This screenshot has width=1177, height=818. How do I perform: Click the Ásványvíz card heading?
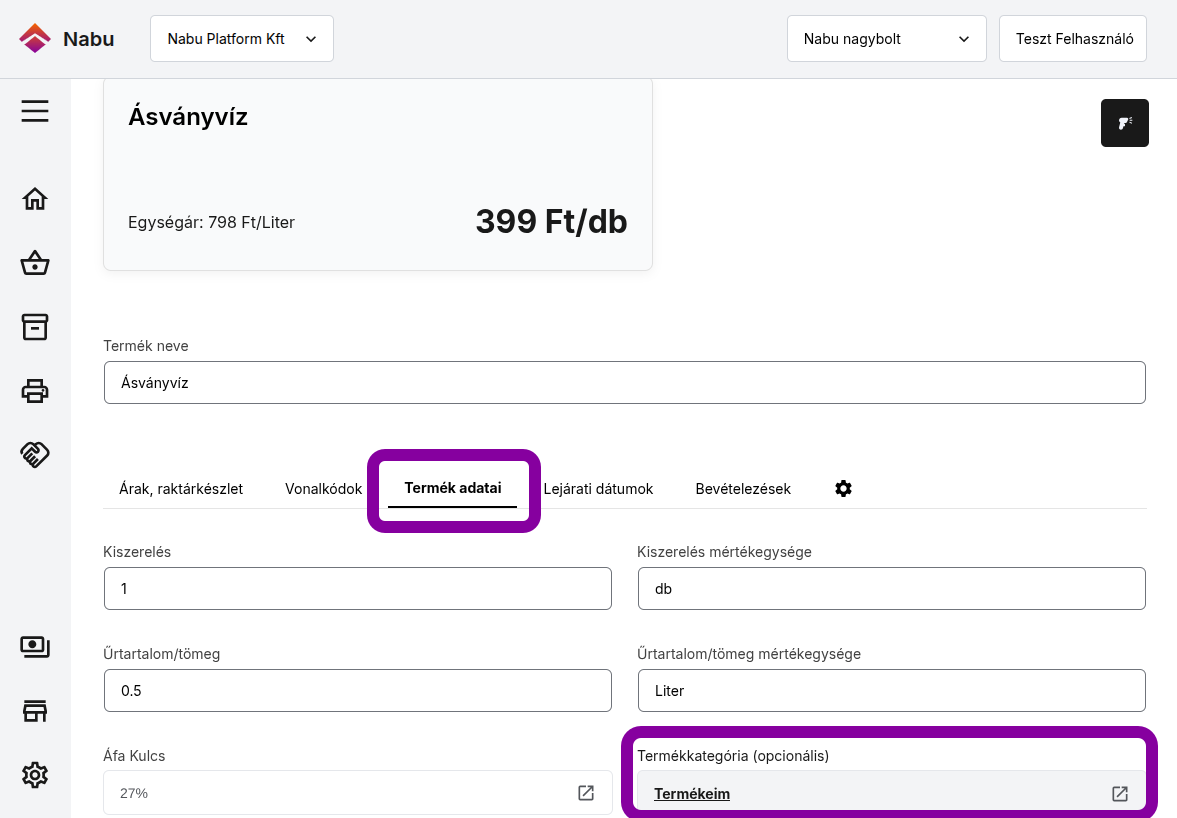(x=188, y=116)
